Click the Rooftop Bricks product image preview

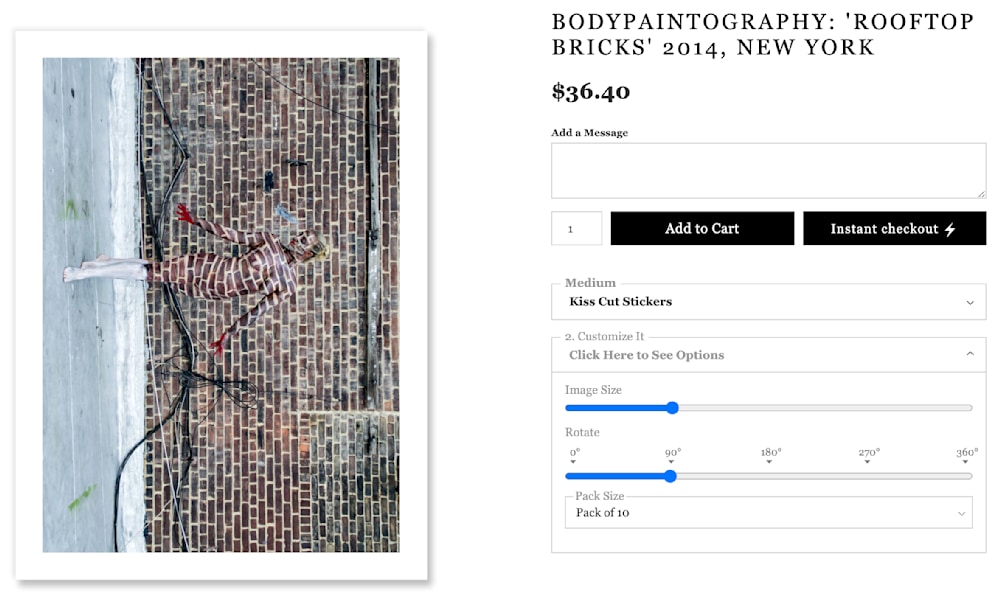click(221, 305)
